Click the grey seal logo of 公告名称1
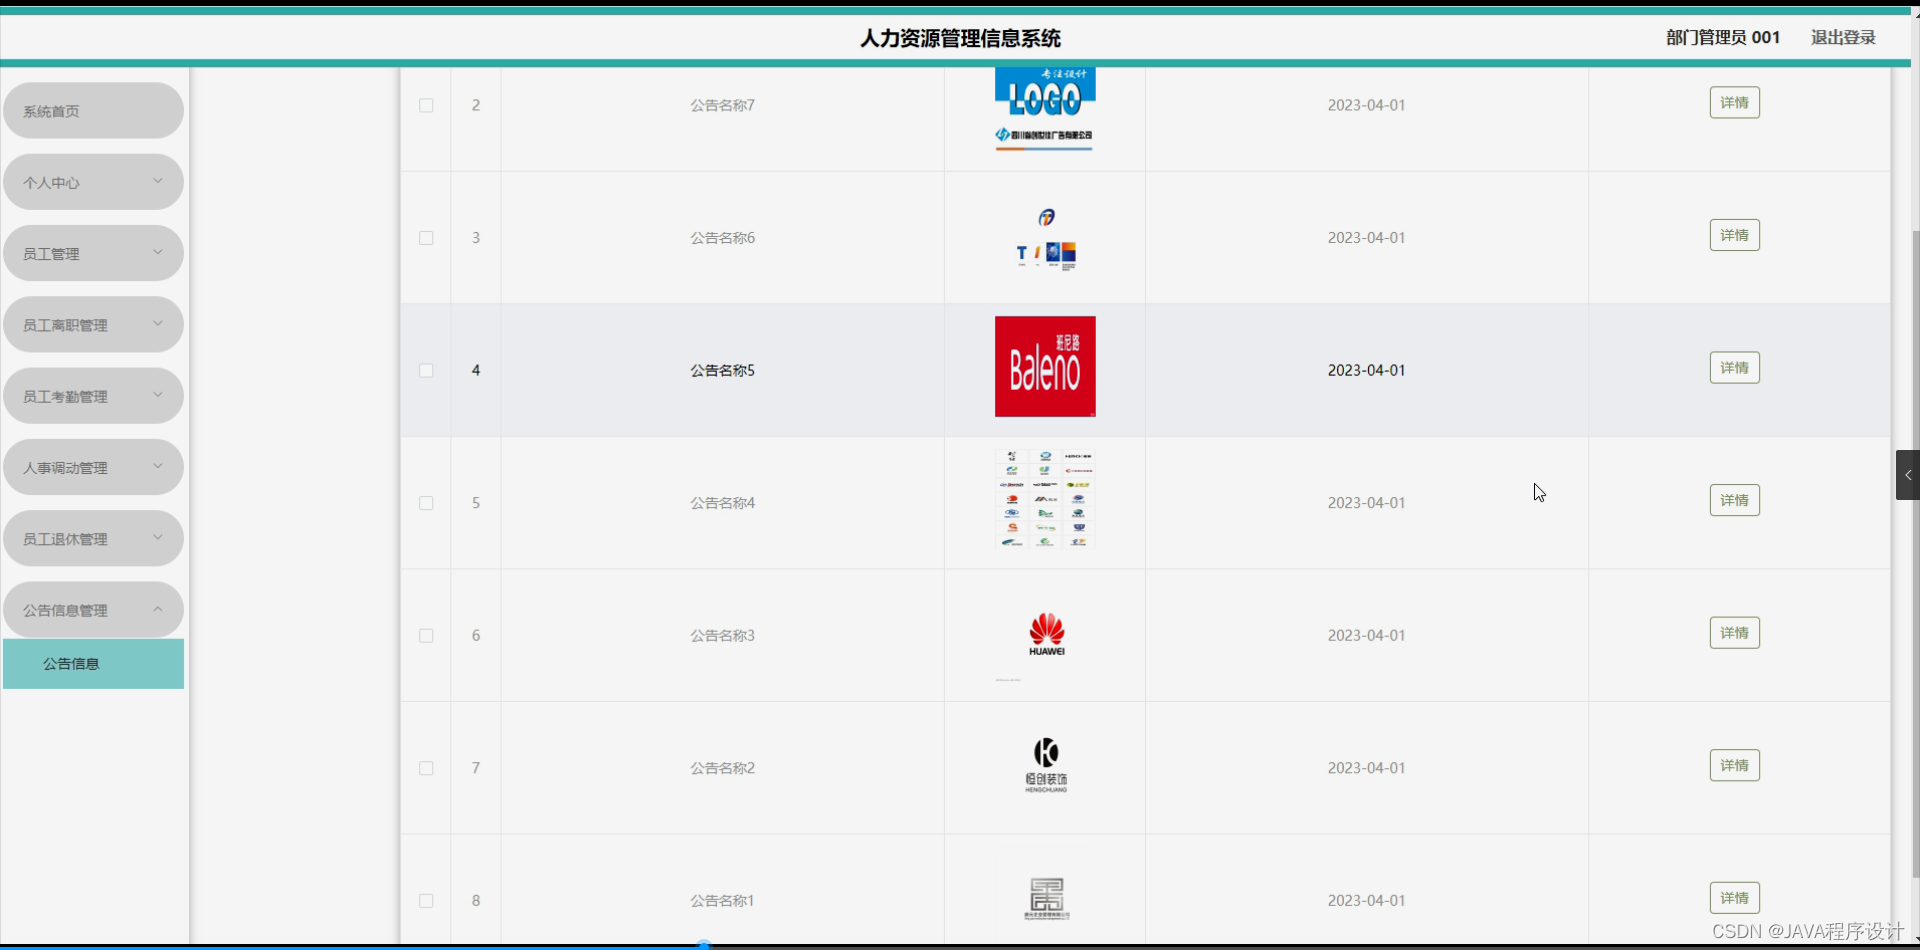Viewport: 1920px width, 950px height. pyautogui.click(x=1046, y=898)
